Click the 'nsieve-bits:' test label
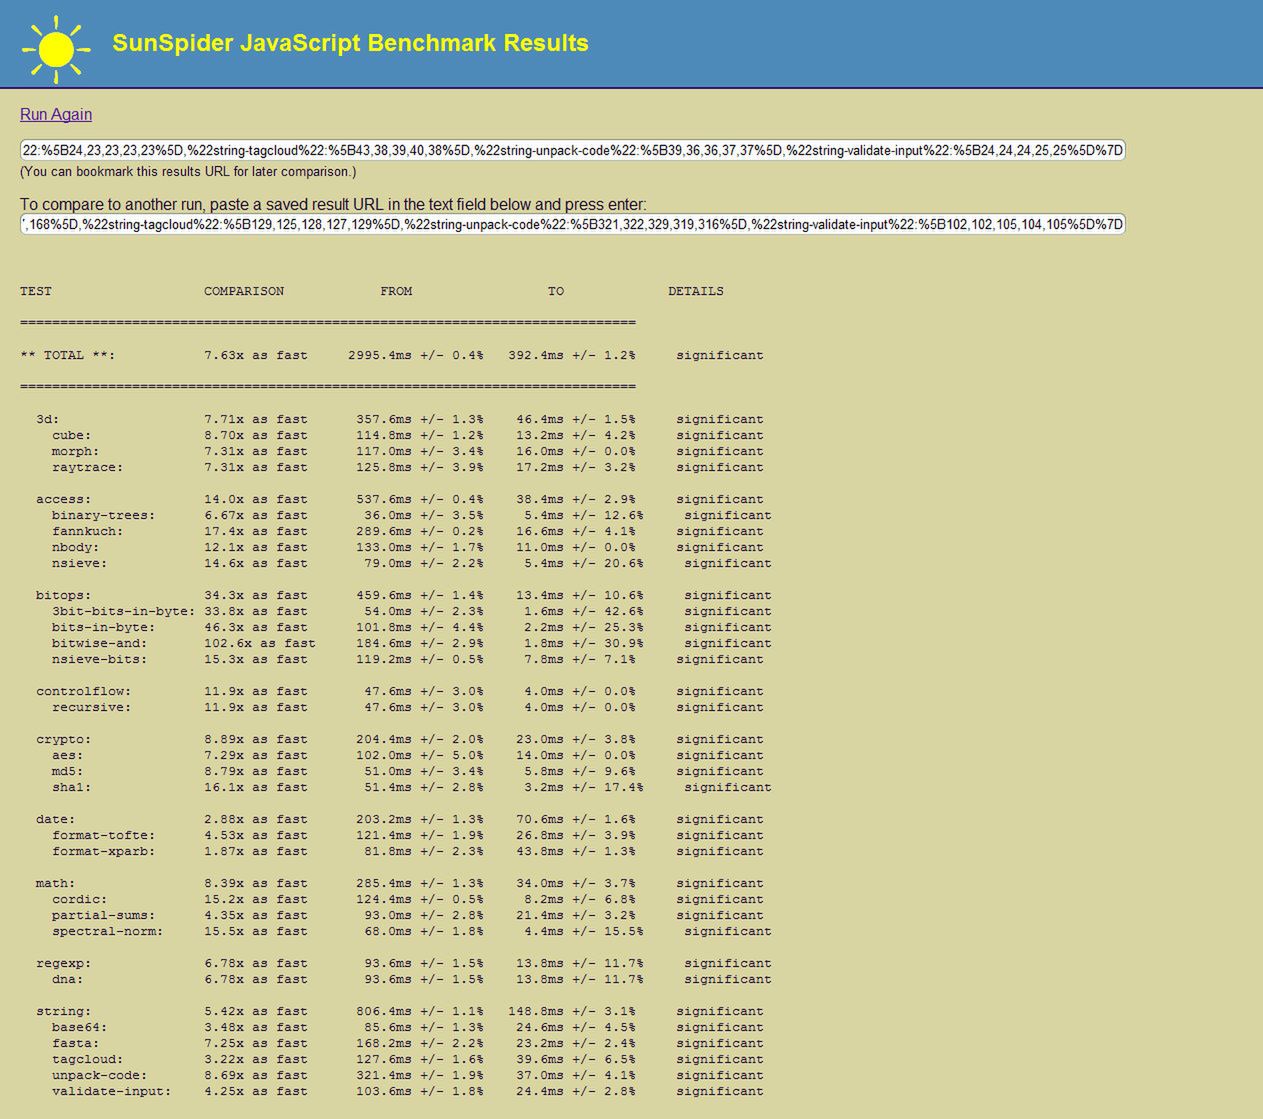The width and height of the screenshot is (1263, 1119). [x=100, y=660]
